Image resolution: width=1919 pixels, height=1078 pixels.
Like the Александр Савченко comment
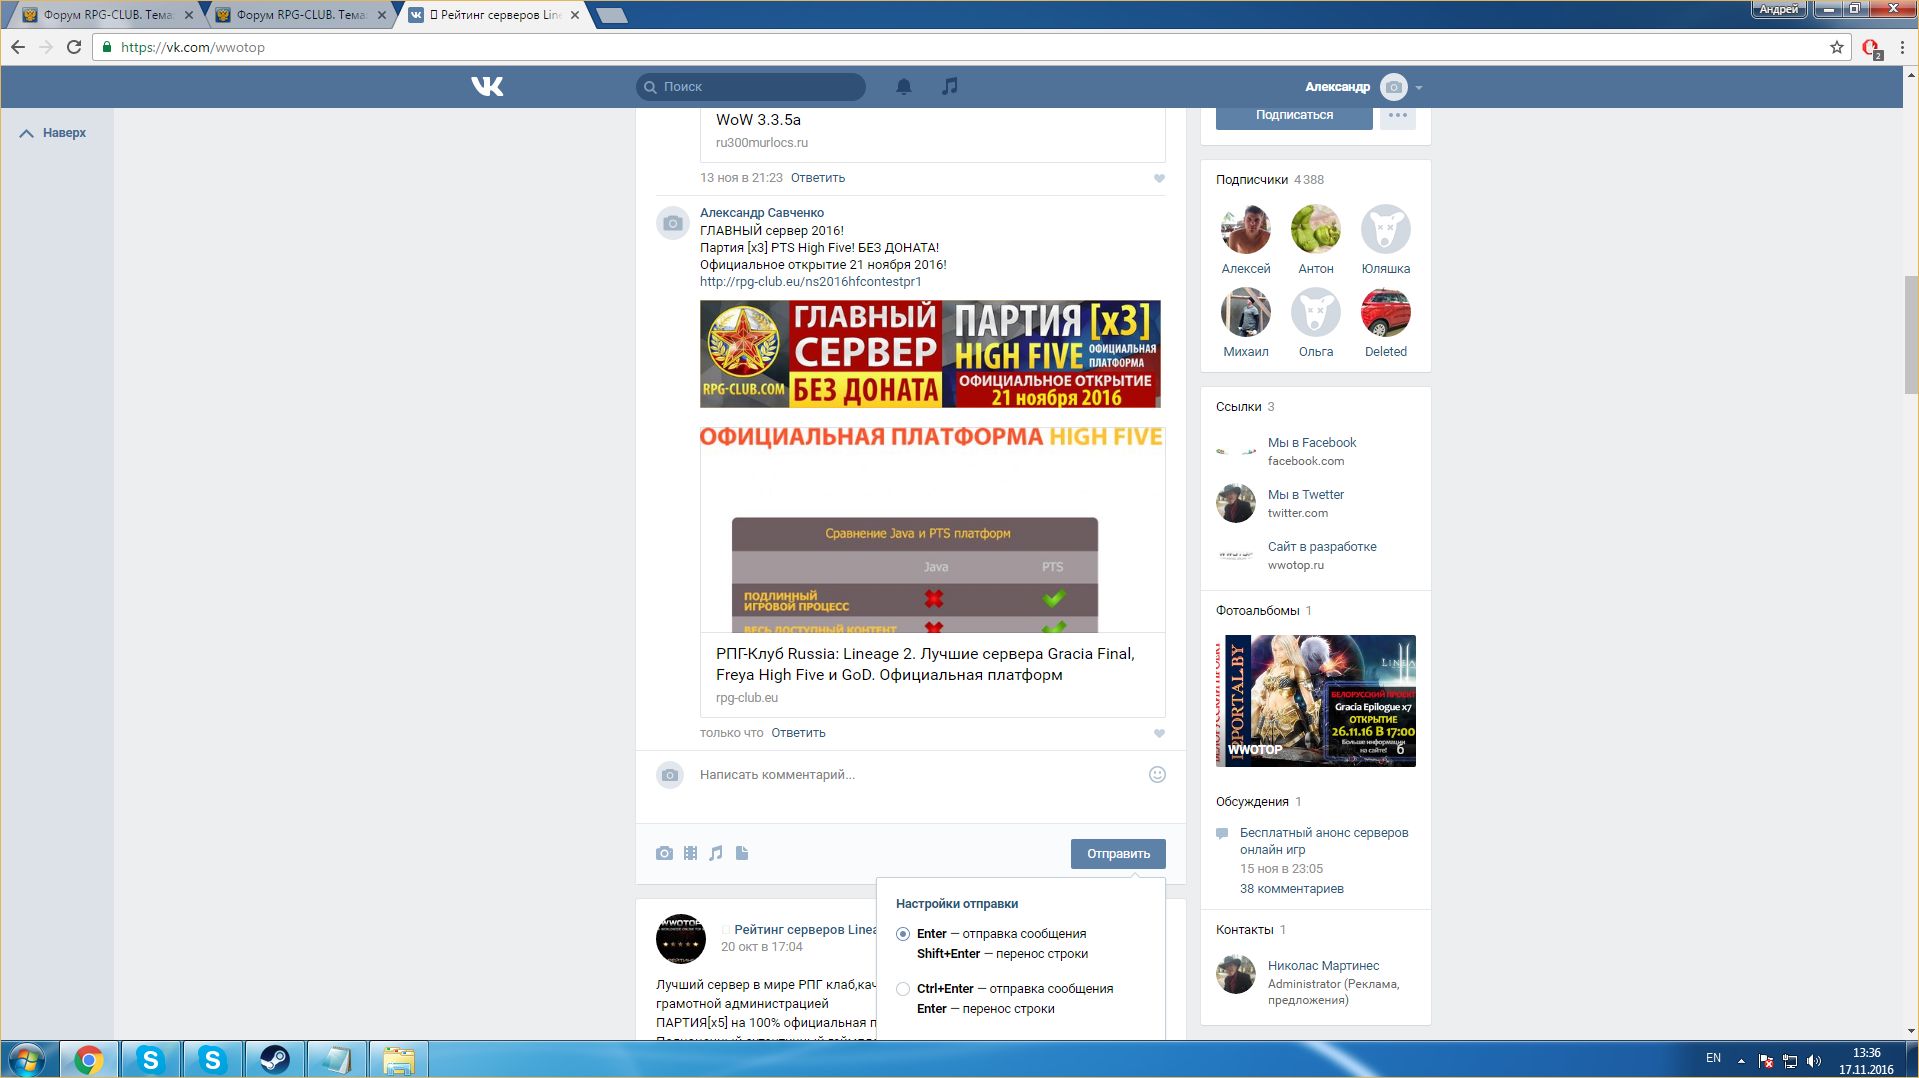coord(1159,733)
